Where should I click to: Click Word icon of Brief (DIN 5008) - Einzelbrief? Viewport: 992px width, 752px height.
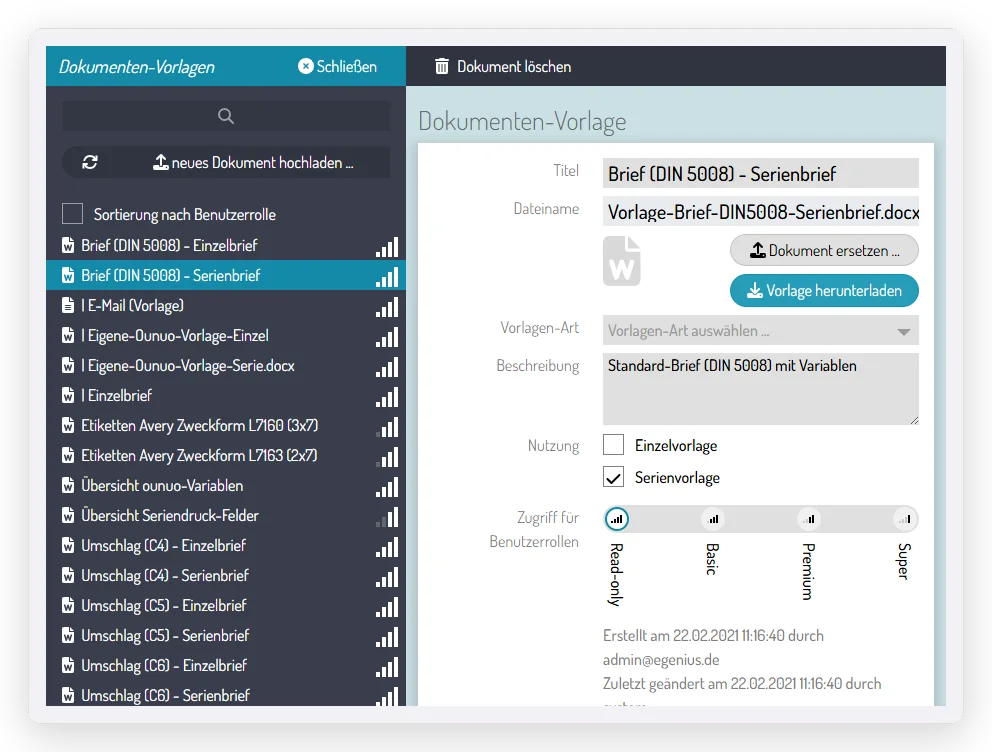click(68, 246)
